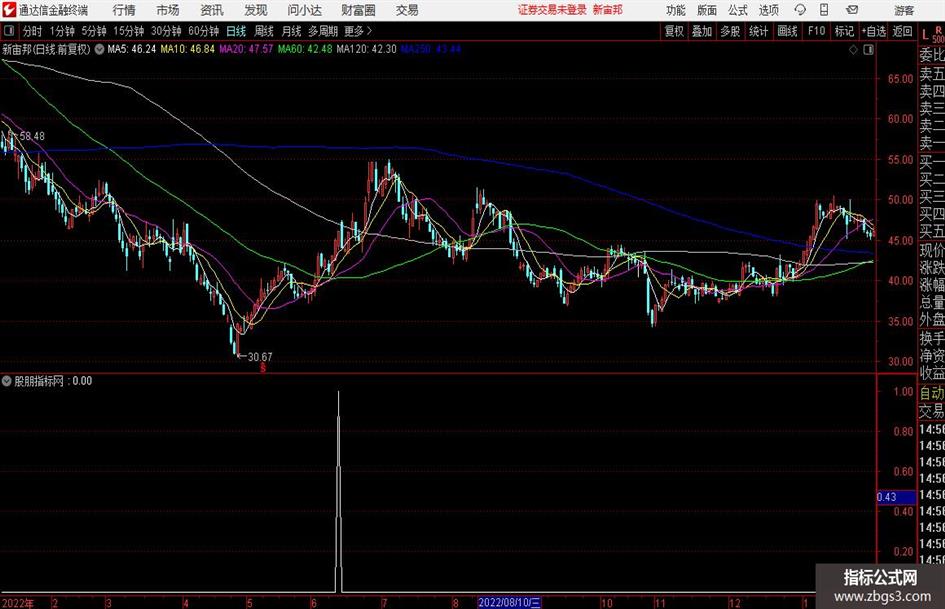Open the 选项 menu
Viewport: 945px width, 609px height.
tap(768, 10)
